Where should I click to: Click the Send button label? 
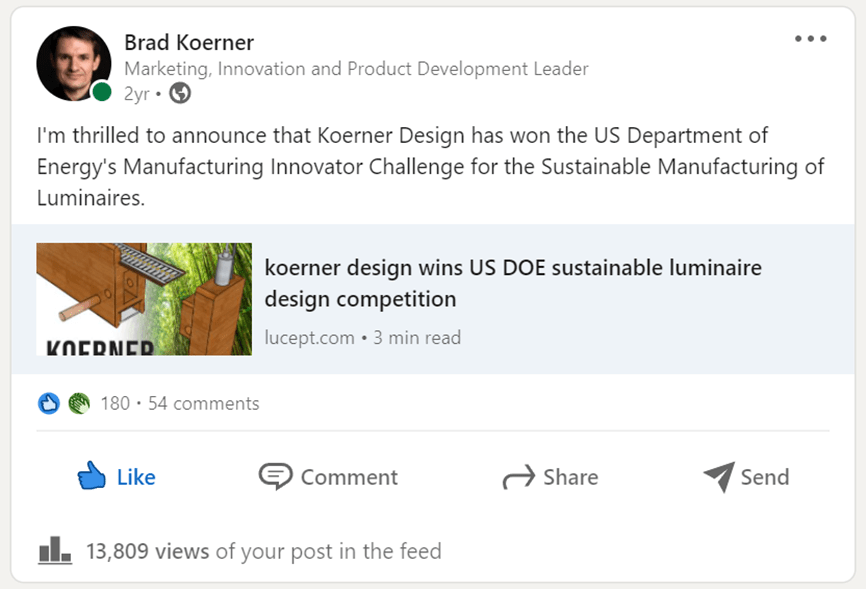[x=765, y=477]
